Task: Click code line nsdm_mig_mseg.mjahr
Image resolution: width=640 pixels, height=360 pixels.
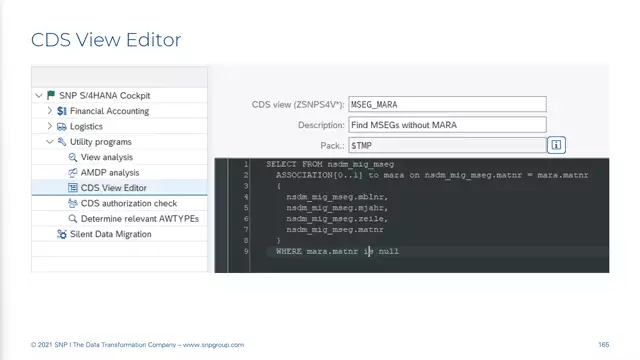Action: [x=337, y=208]
